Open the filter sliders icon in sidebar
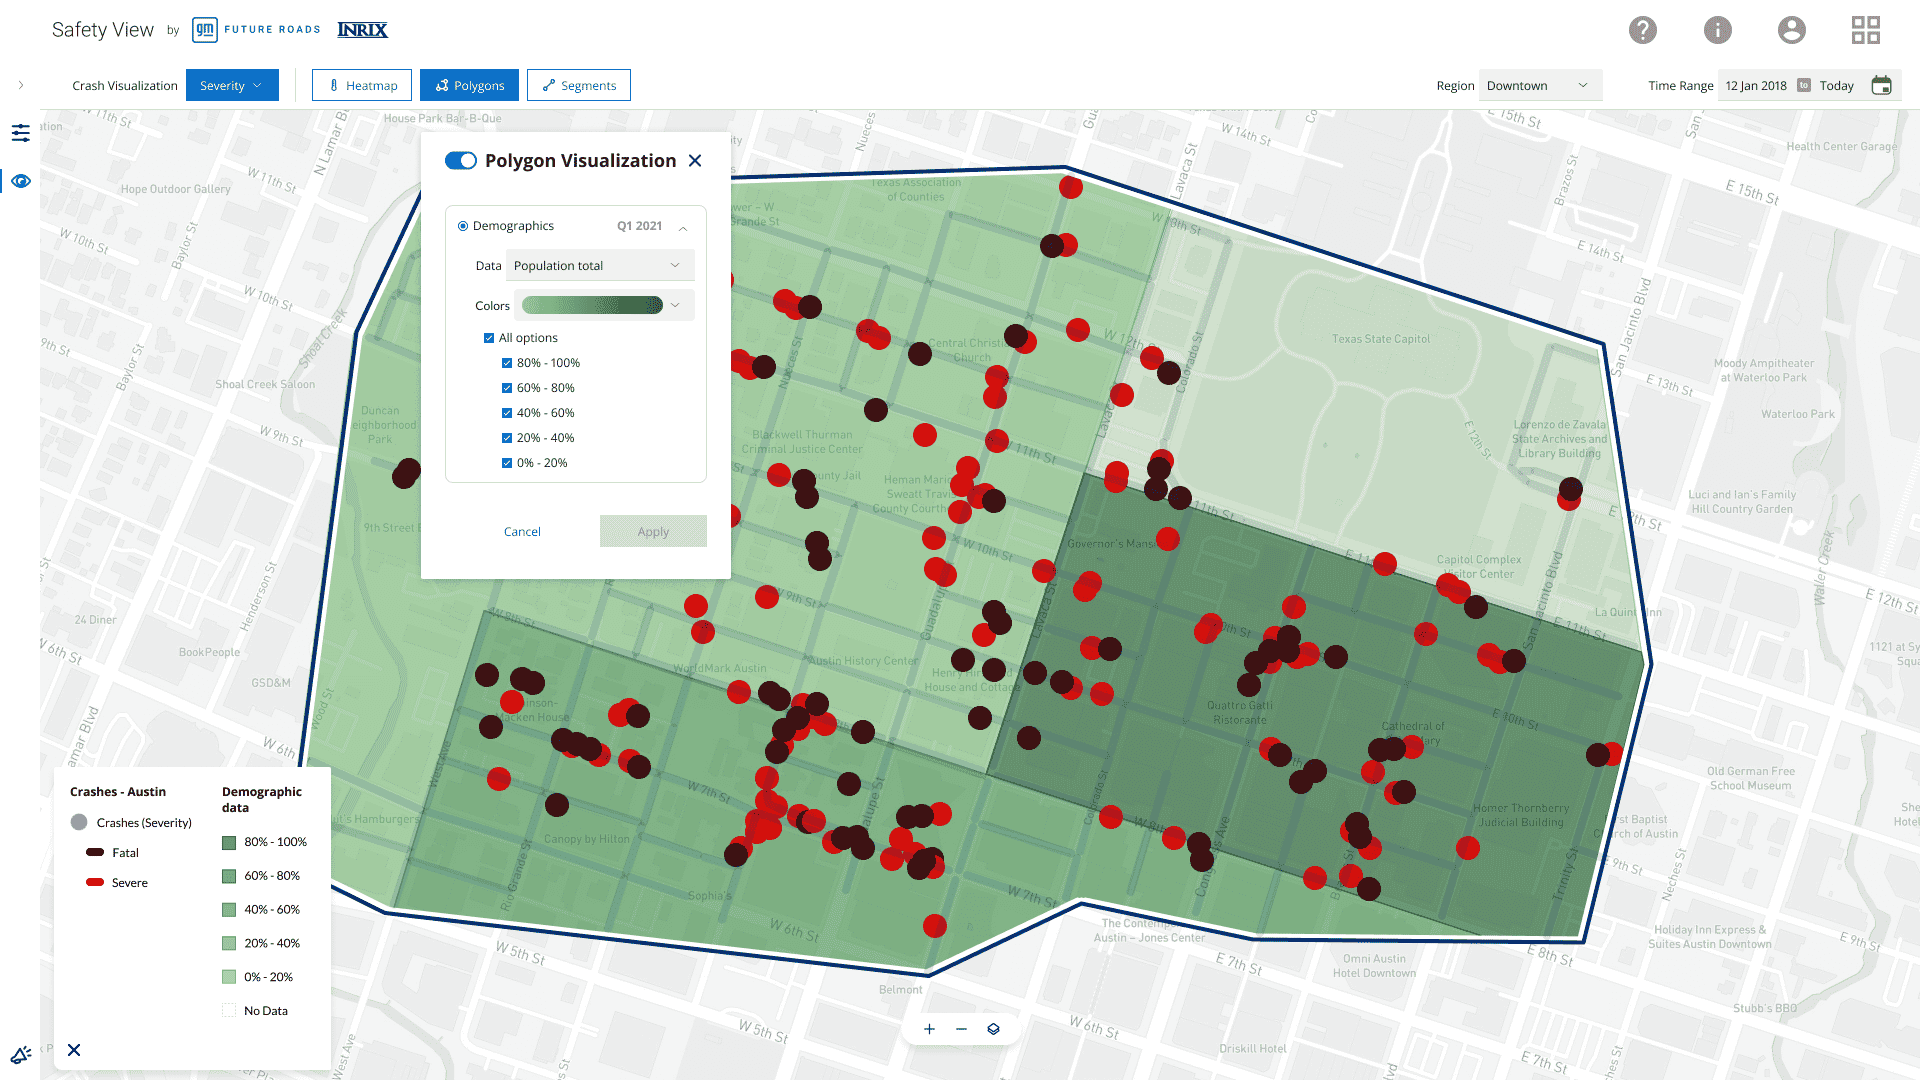 [21, 132]
